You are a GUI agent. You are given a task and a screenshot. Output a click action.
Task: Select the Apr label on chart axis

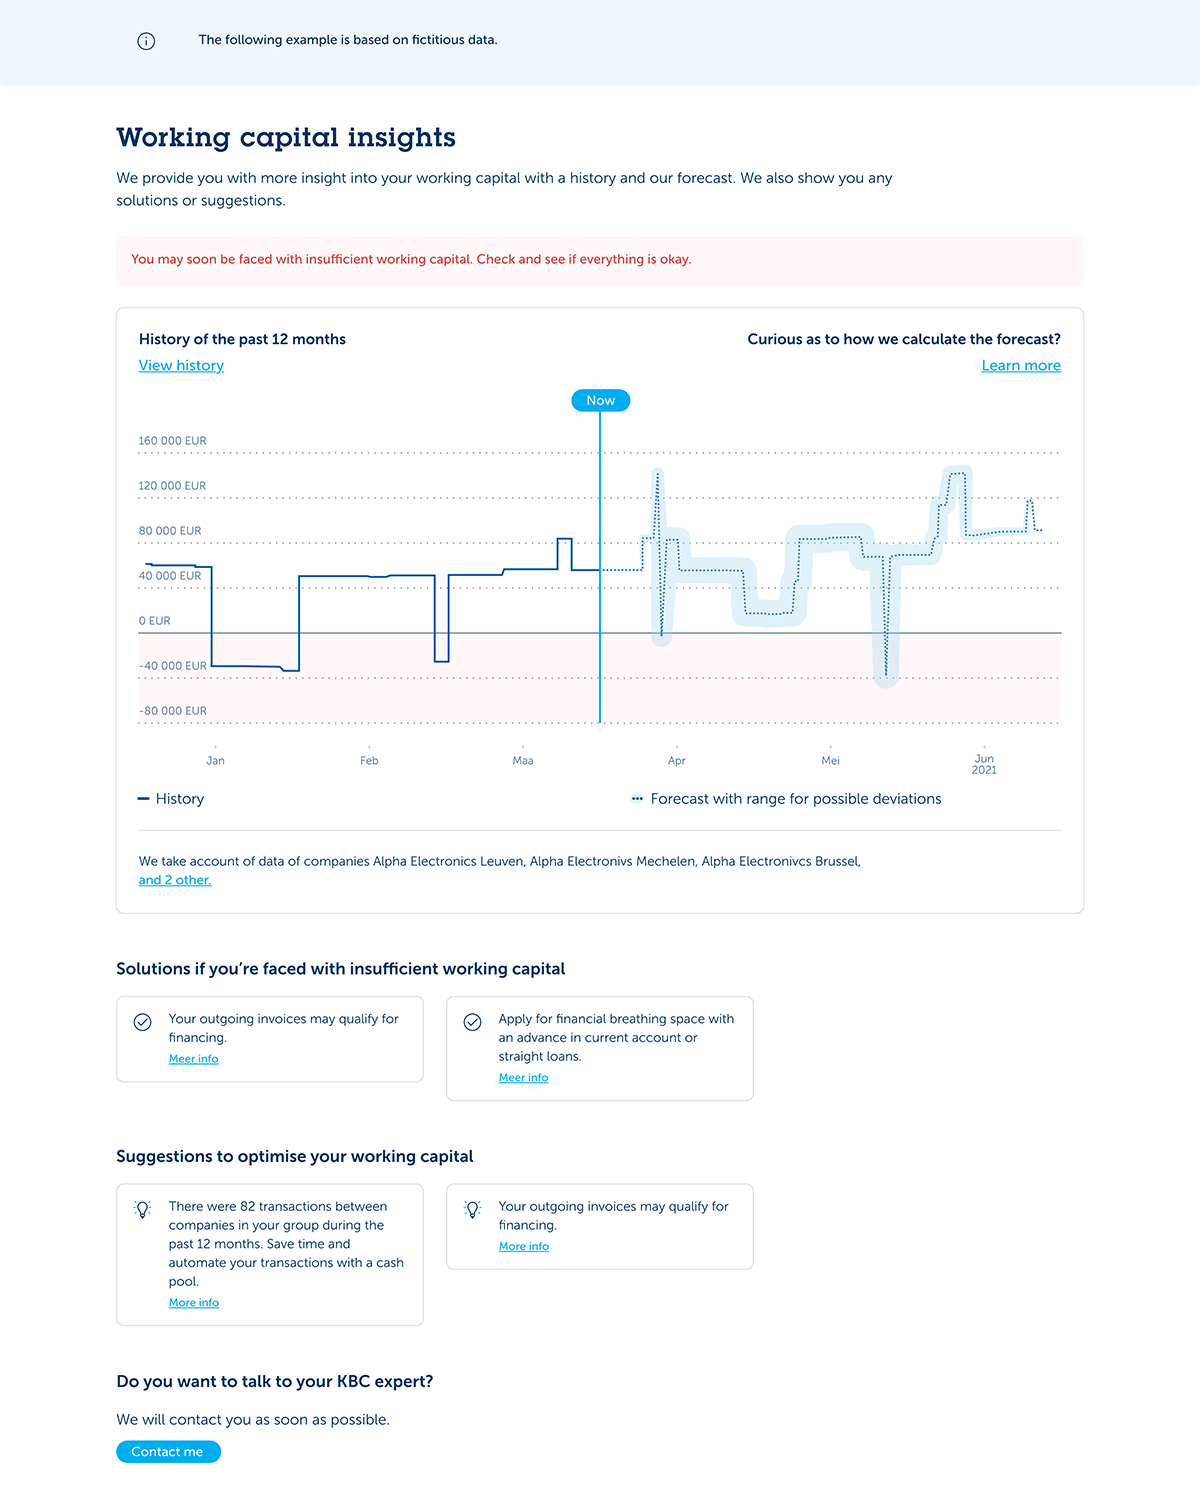click(x=677, y=761)
